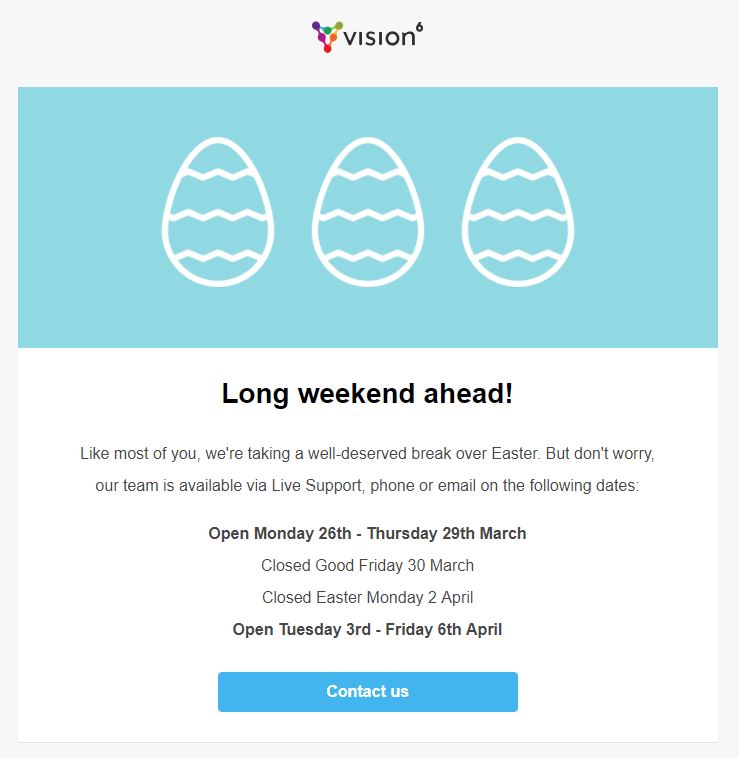This screenshot has height=758, width=739.
Task: Select the middle Easter egg graphic
Action: (368, 212)
